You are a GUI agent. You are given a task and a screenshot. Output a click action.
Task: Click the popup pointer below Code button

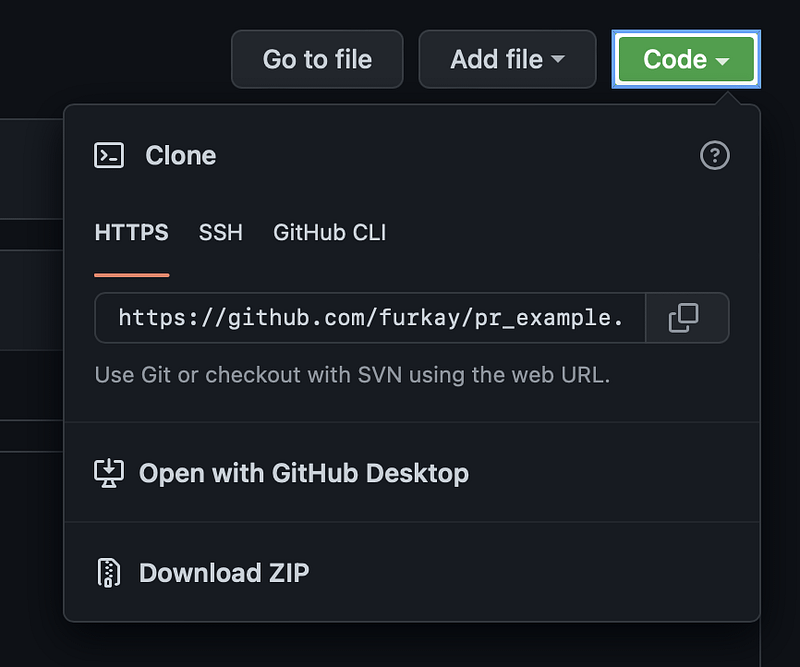[730, 98]
